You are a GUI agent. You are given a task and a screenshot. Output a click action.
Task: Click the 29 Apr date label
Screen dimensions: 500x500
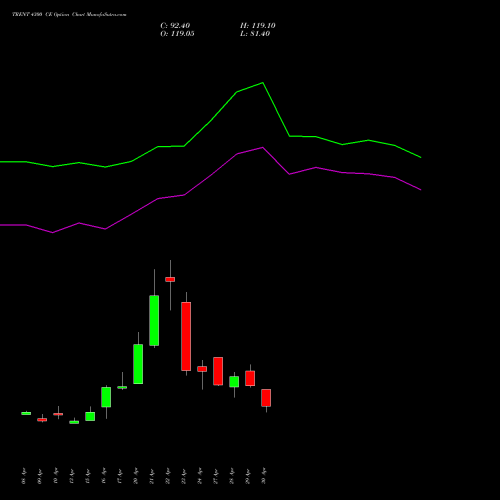point(248,476)
